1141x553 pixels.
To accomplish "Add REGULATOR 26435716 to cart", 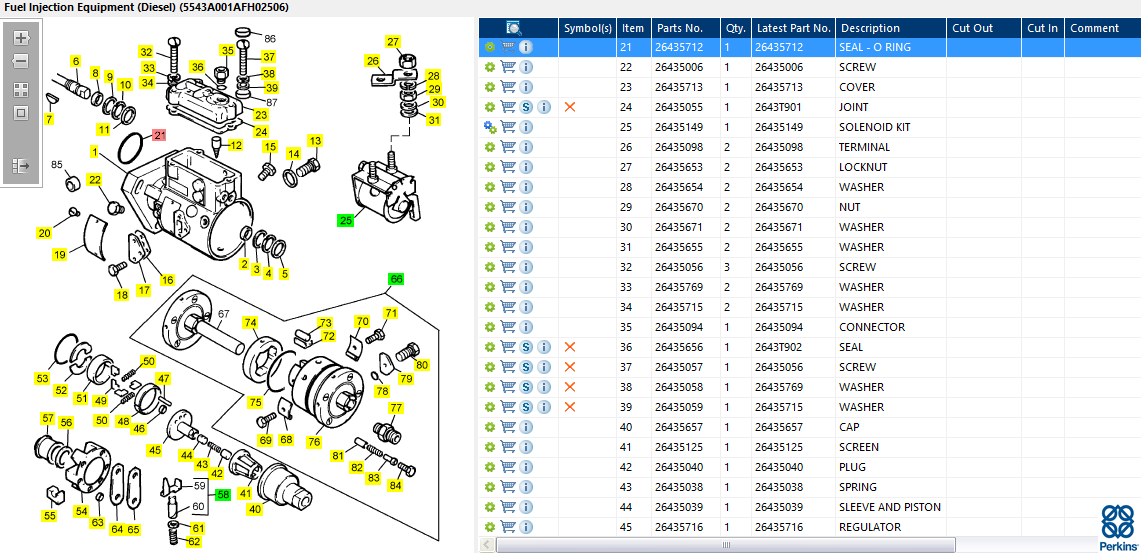I will pyautogui.click(x=508, y=528).
